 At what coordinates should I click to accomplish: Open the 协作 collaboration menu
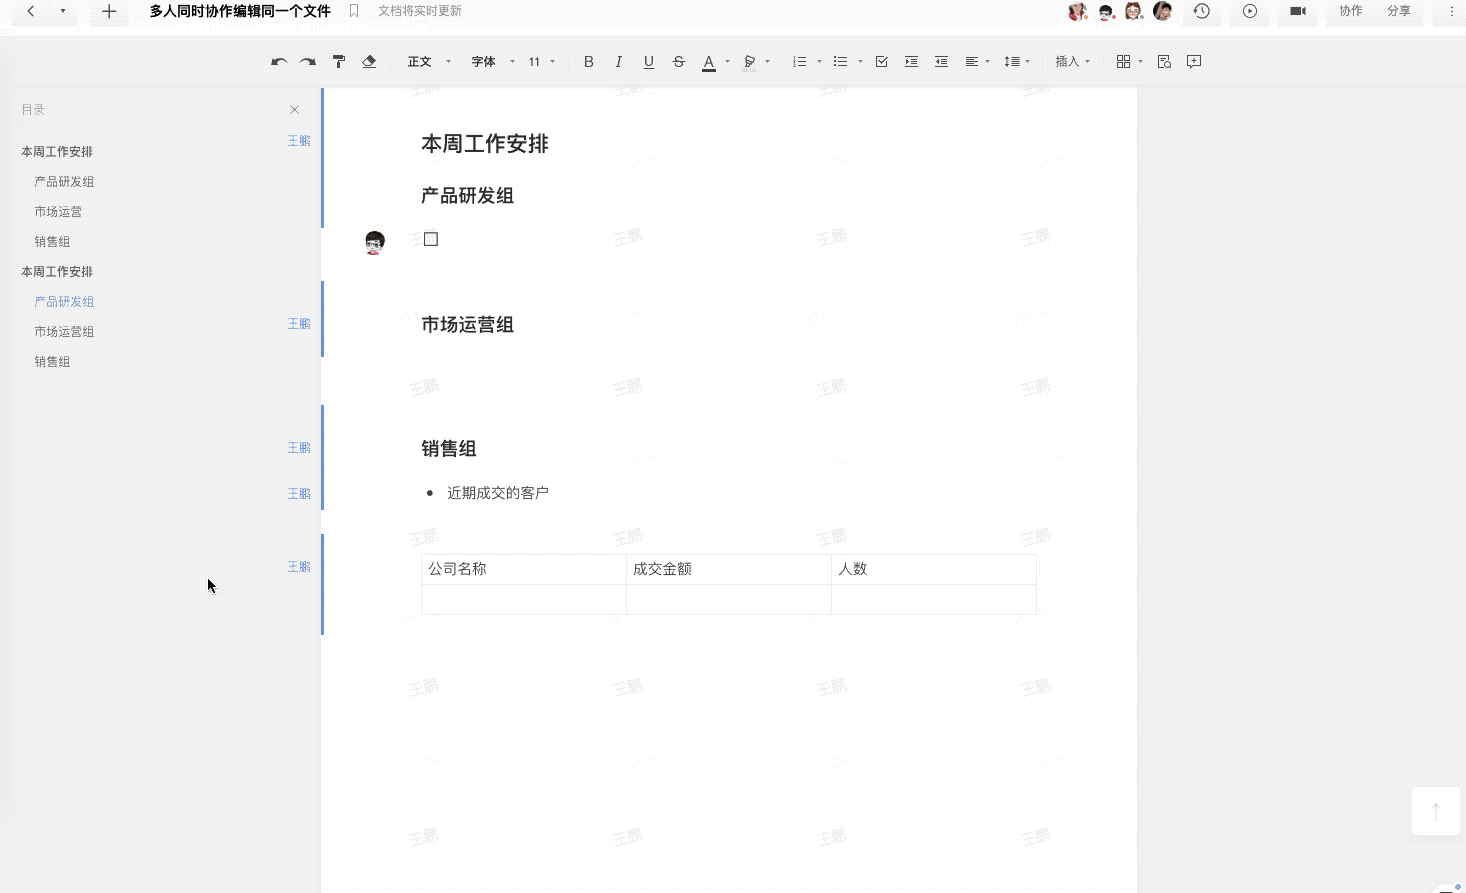click(x=1351, y=11)
